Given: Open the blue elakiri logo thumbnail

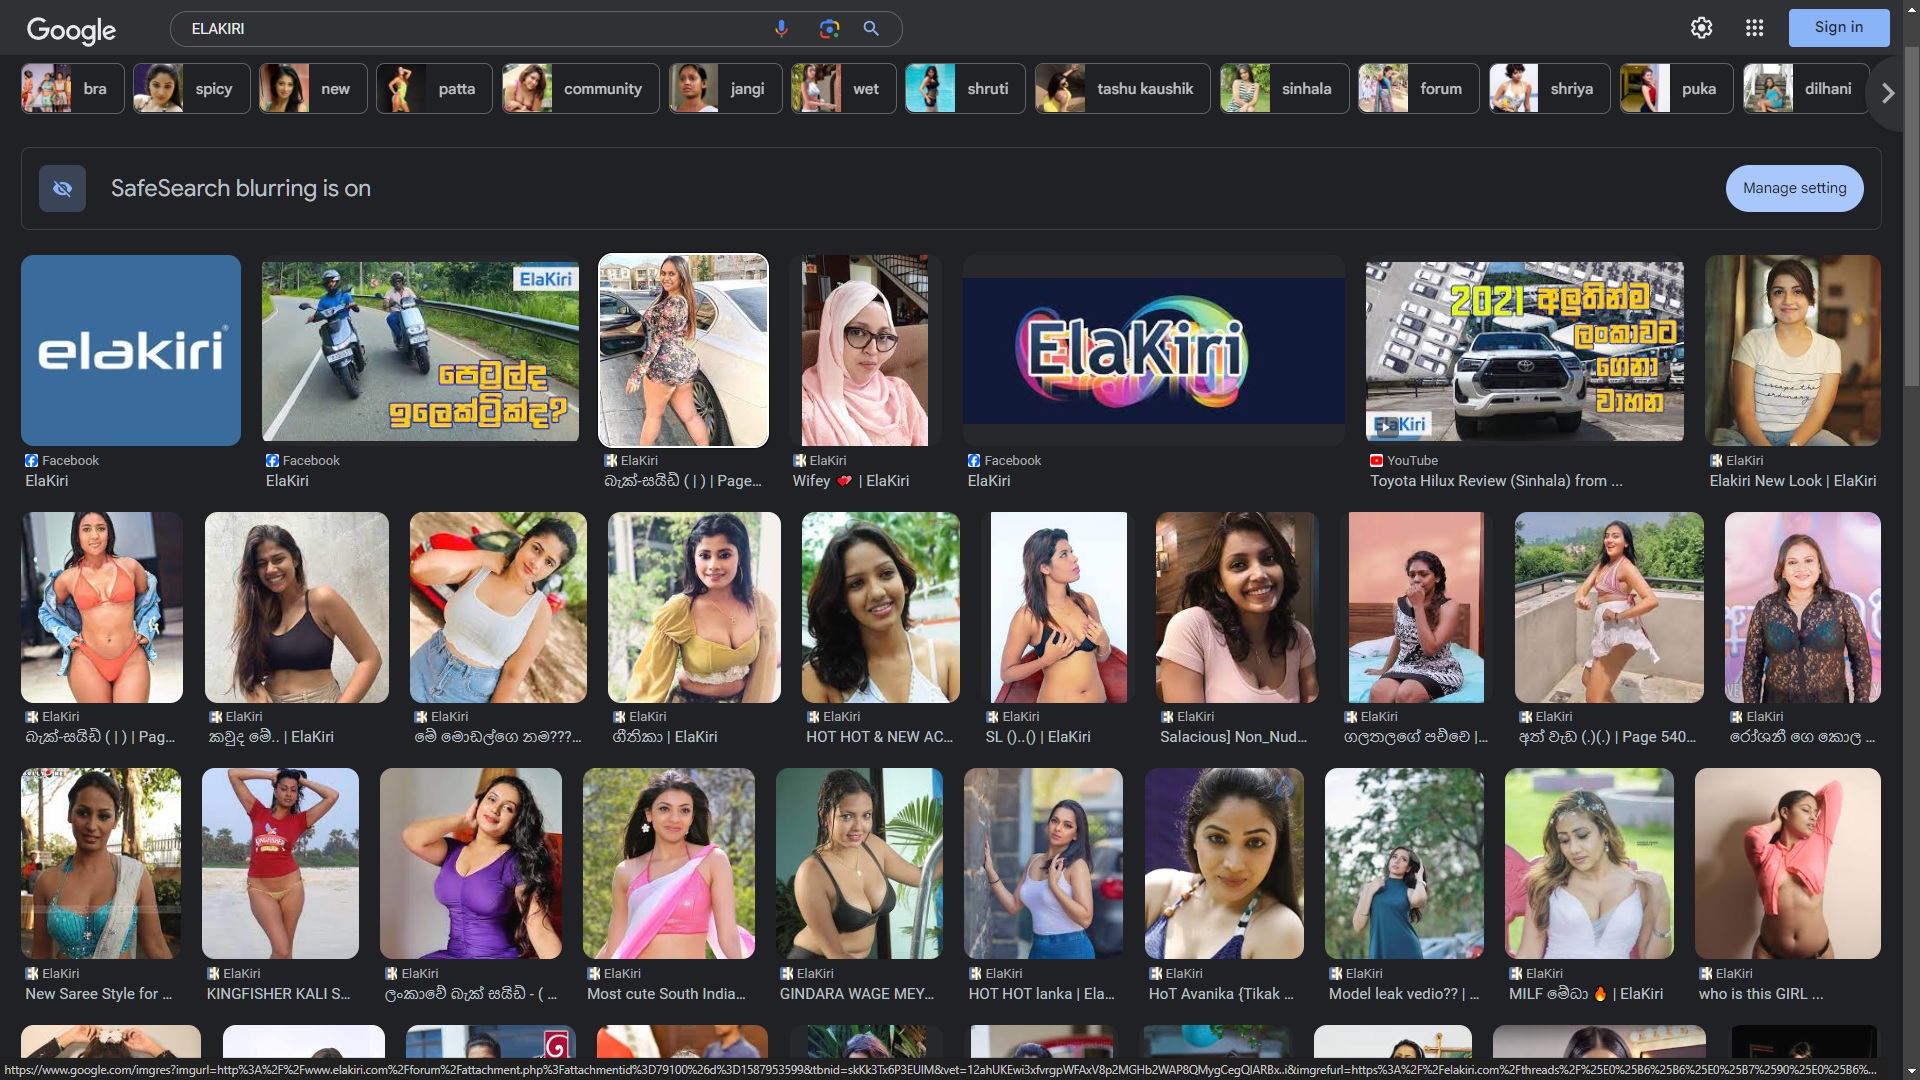Looking at the screenshot, I should 131,350.
